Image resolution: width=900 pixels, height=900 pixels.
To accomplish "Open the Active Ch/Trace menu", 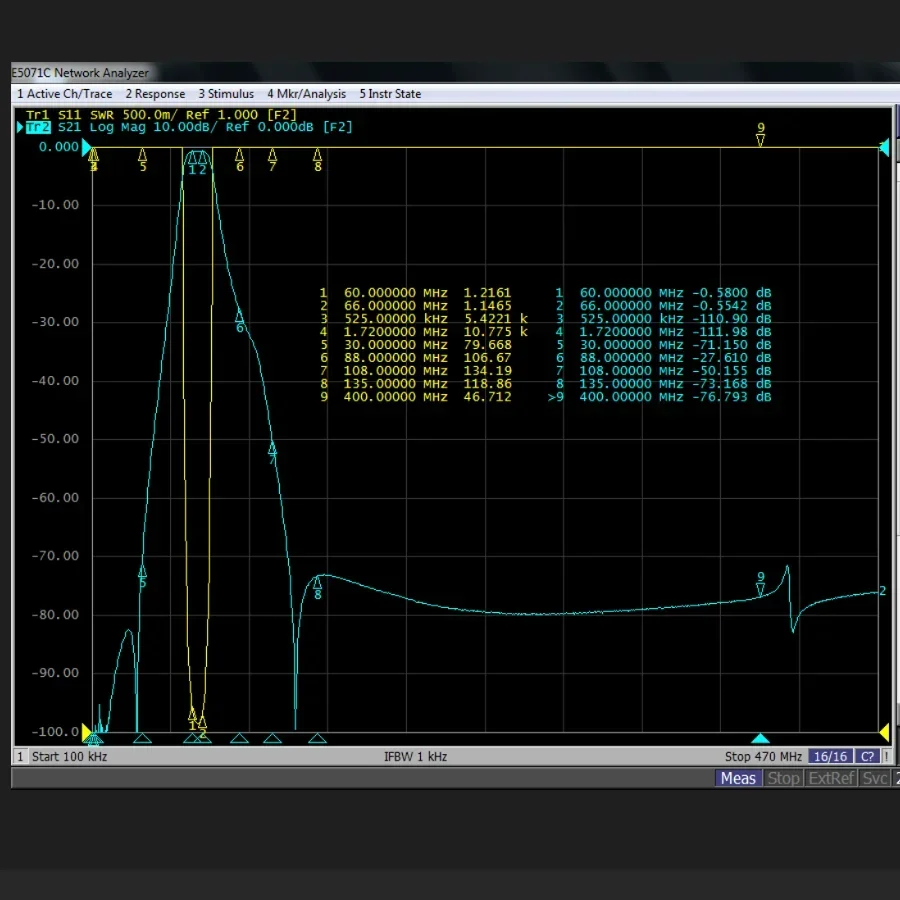I will (65, 94).
